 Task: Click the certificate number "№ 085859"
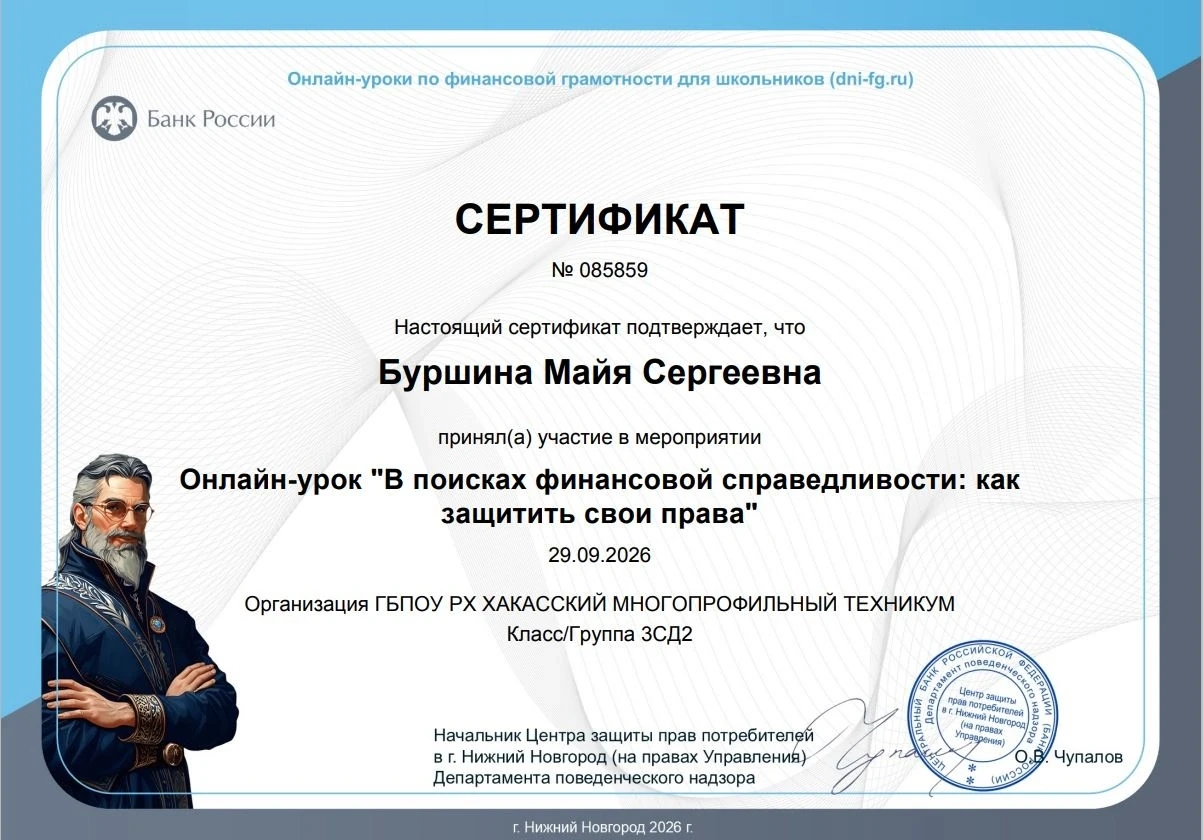point(600,270)
